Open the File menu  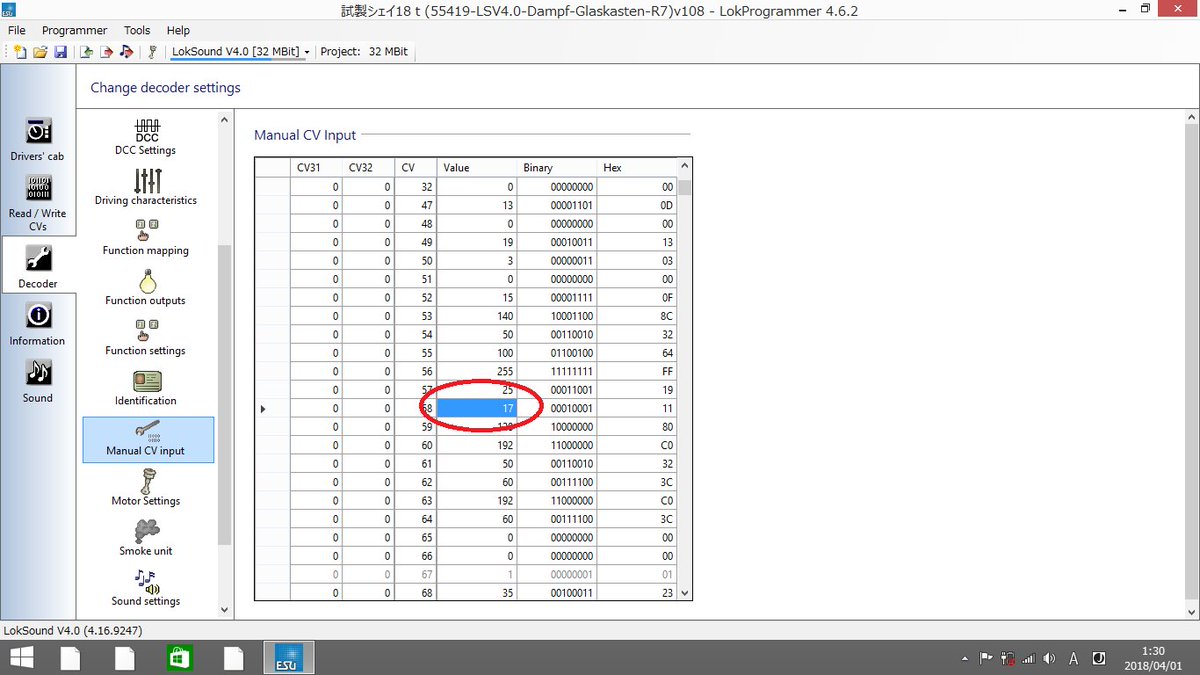17,30
